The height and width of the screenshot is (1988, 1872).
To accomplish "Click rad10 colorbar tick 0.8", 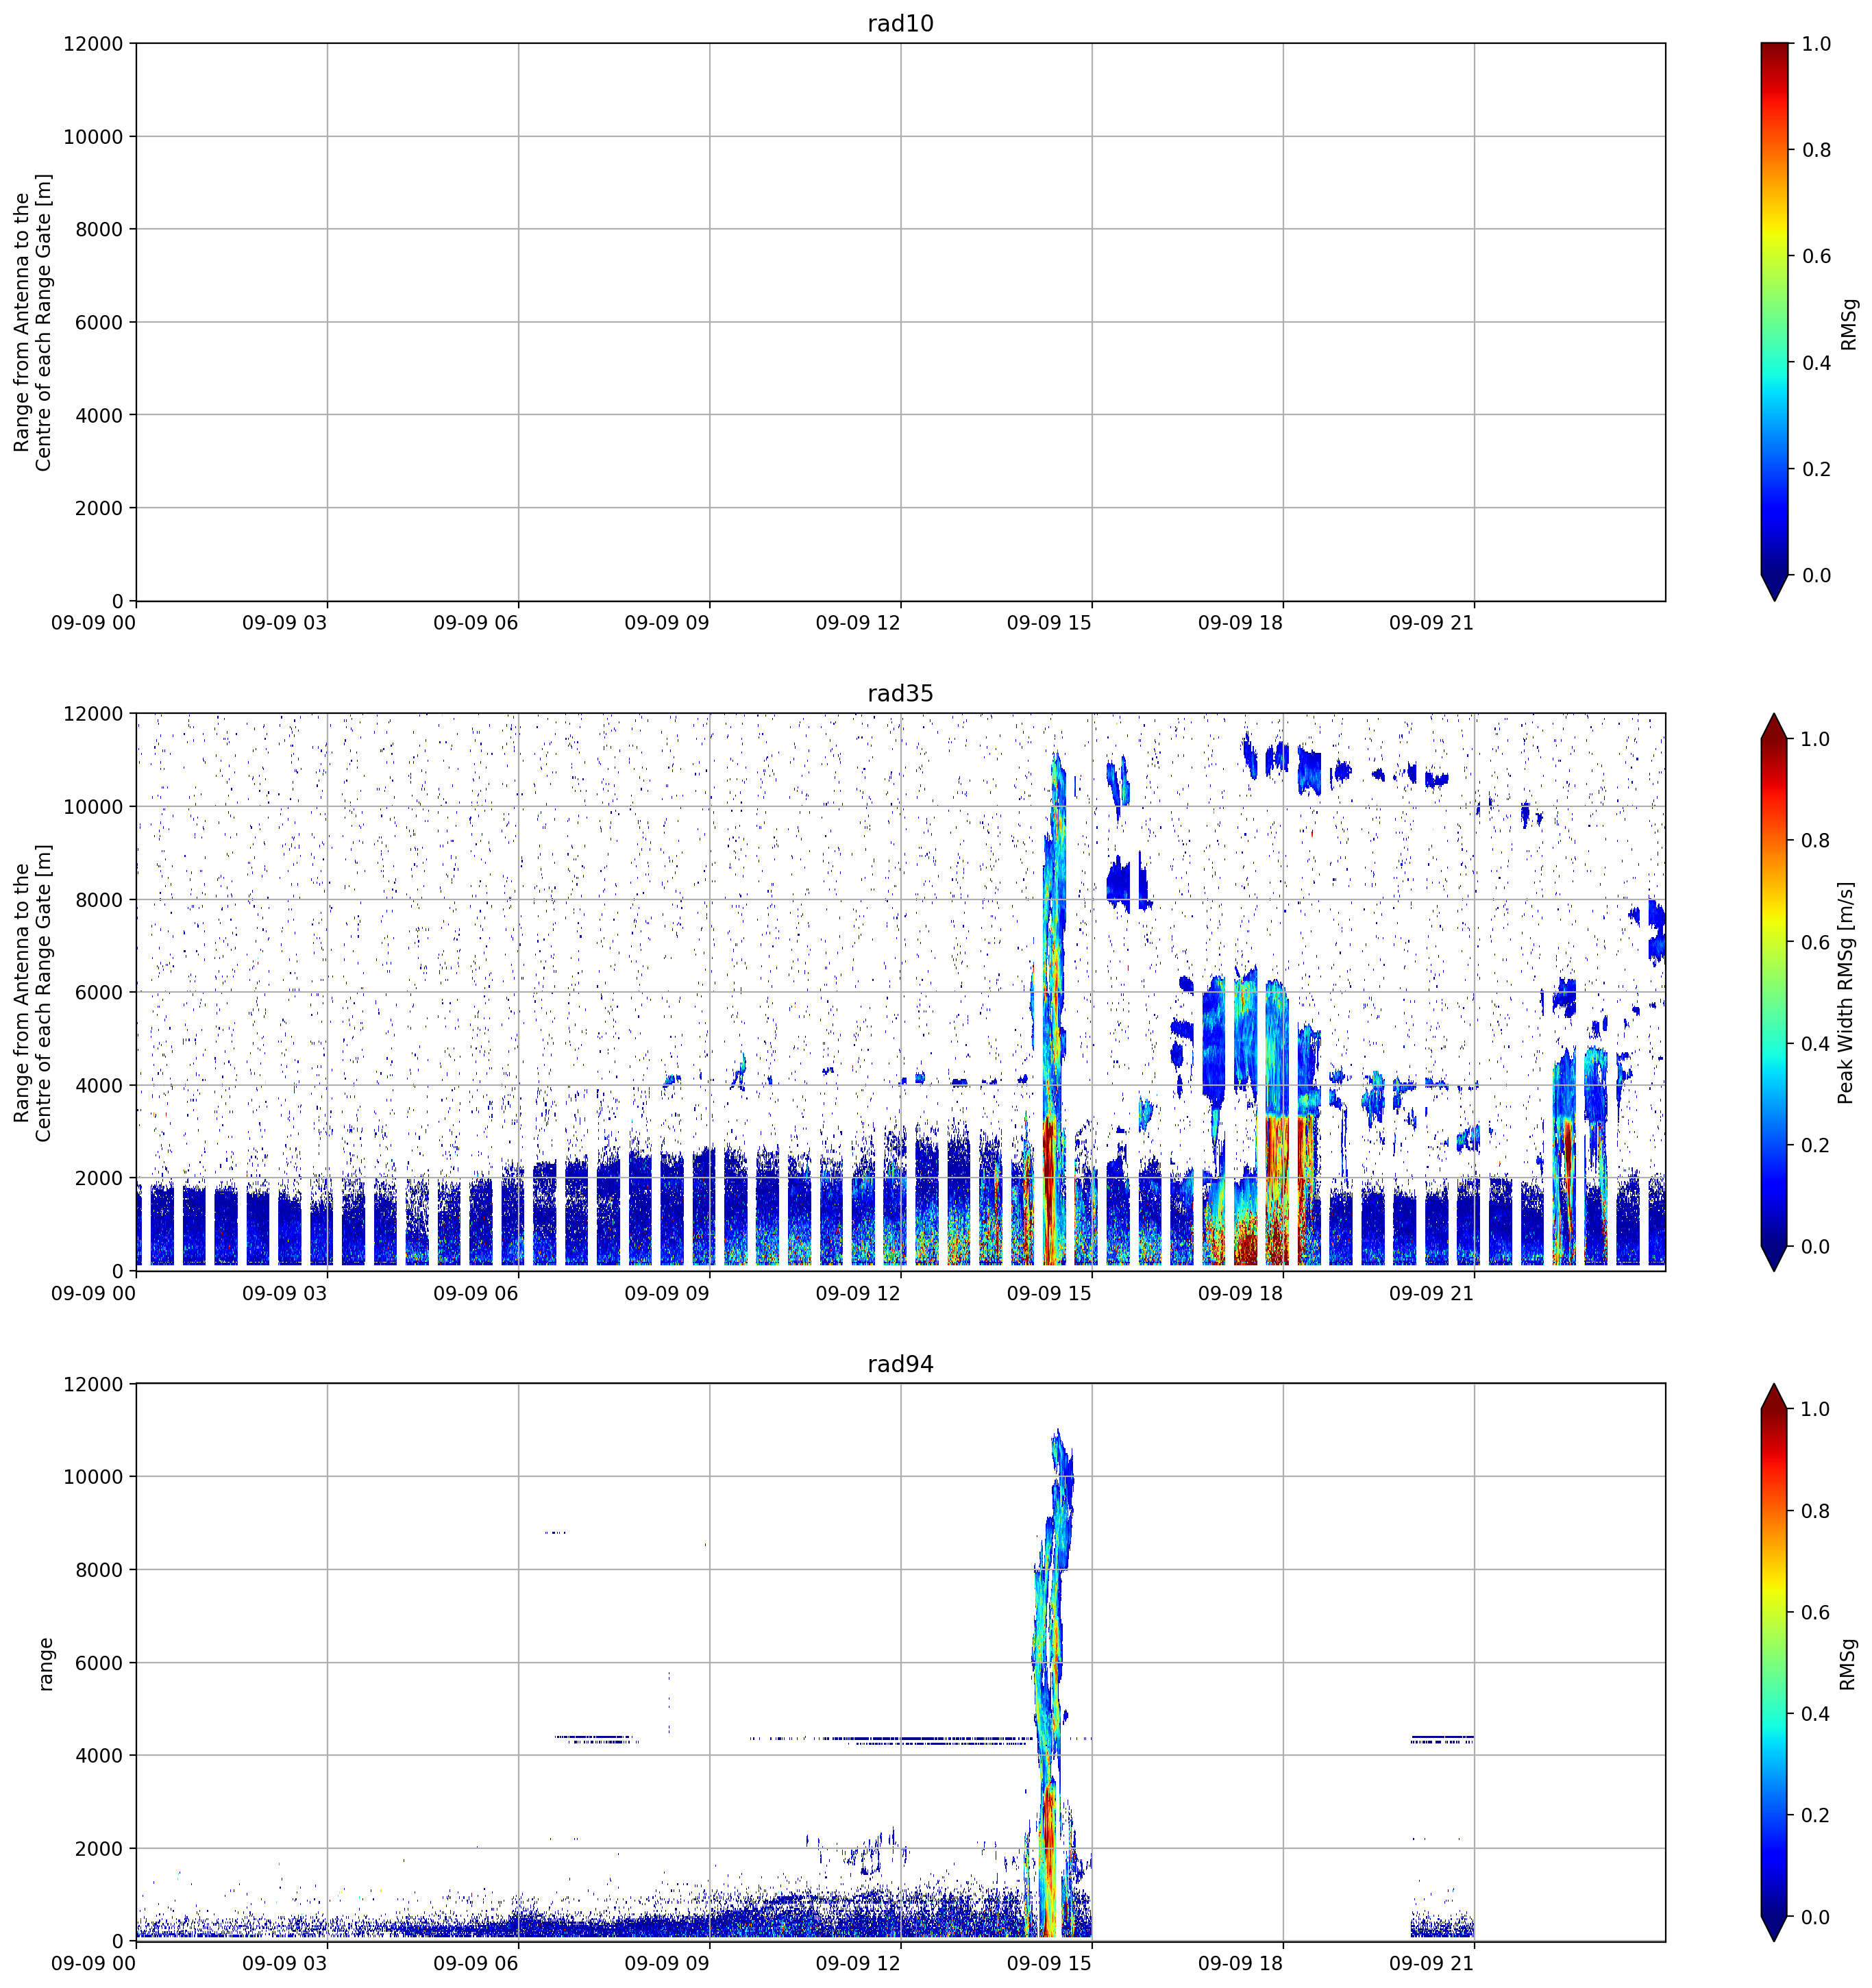I will tap(1816, 150).
